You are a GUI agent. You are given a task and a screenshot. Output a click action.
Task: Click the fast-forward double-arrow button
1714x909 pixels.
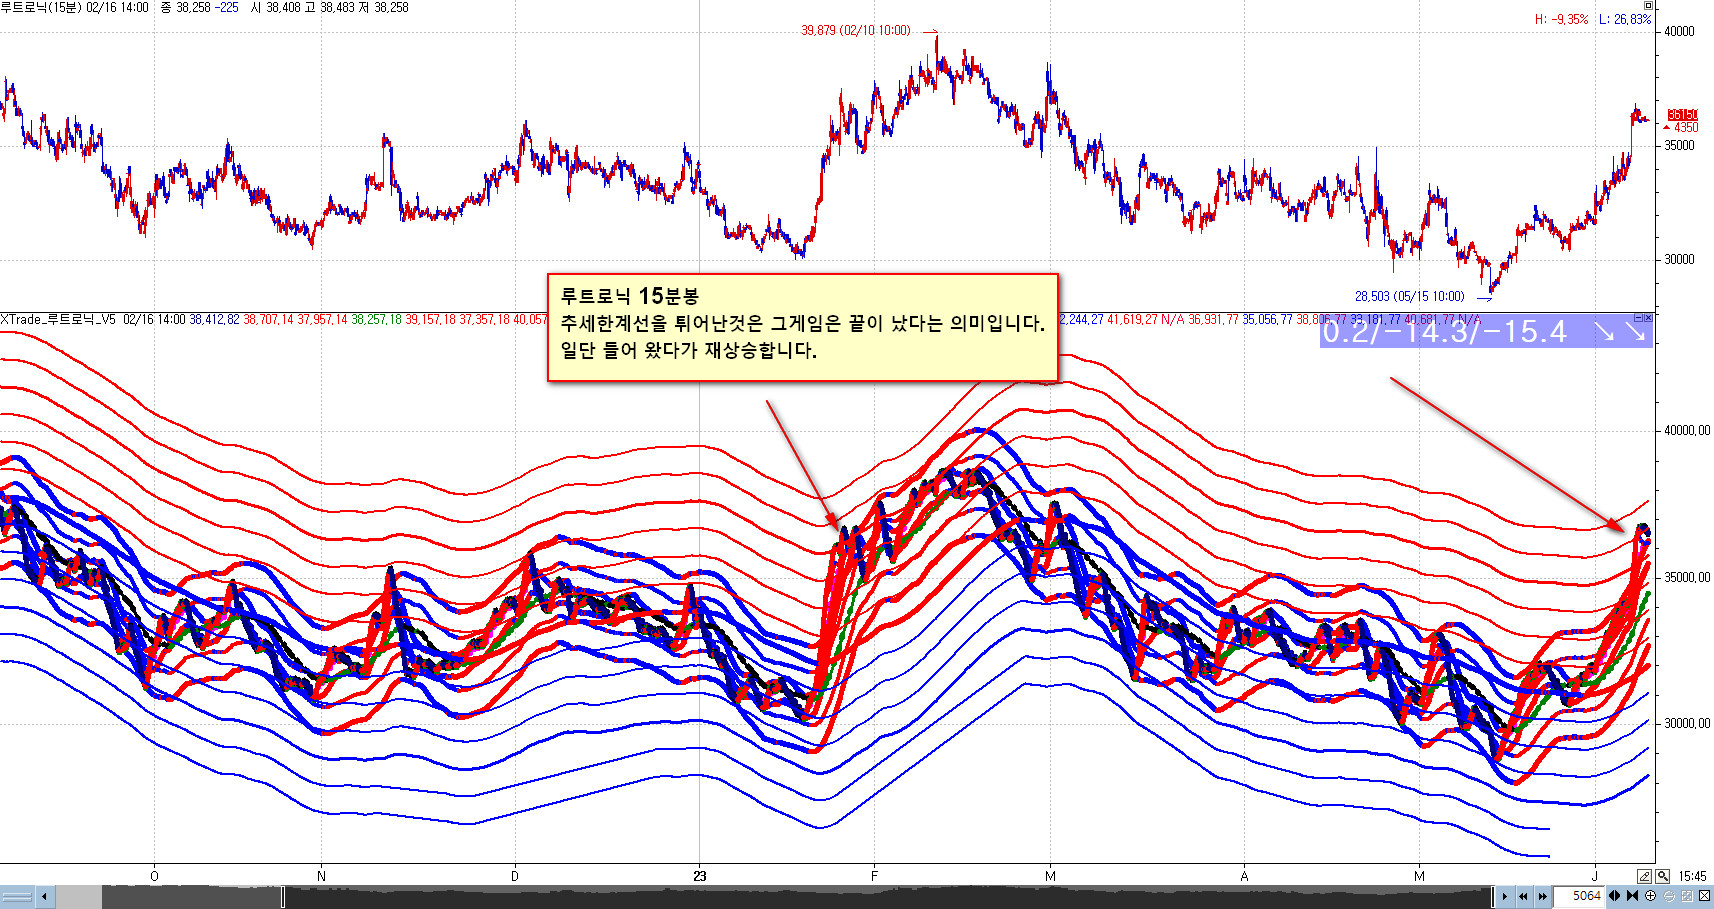(1542, 896)
